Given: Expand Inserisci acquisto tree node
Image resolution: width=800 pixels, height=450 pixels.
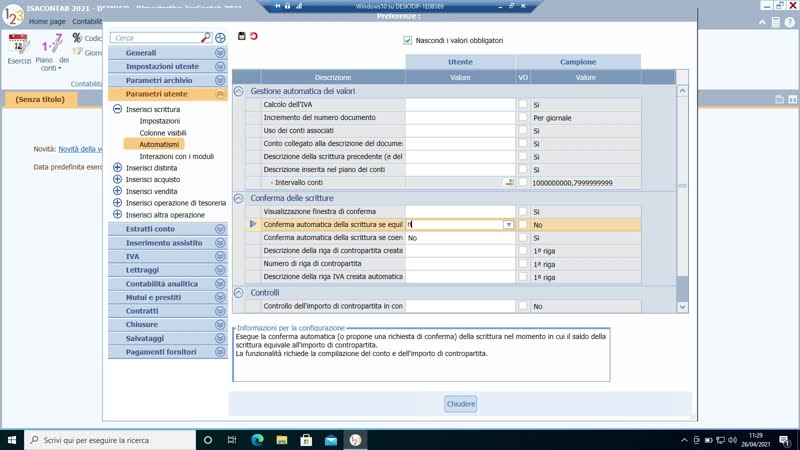Looking at the screenshot, I should pyautogui.click(x=117, y=179).
